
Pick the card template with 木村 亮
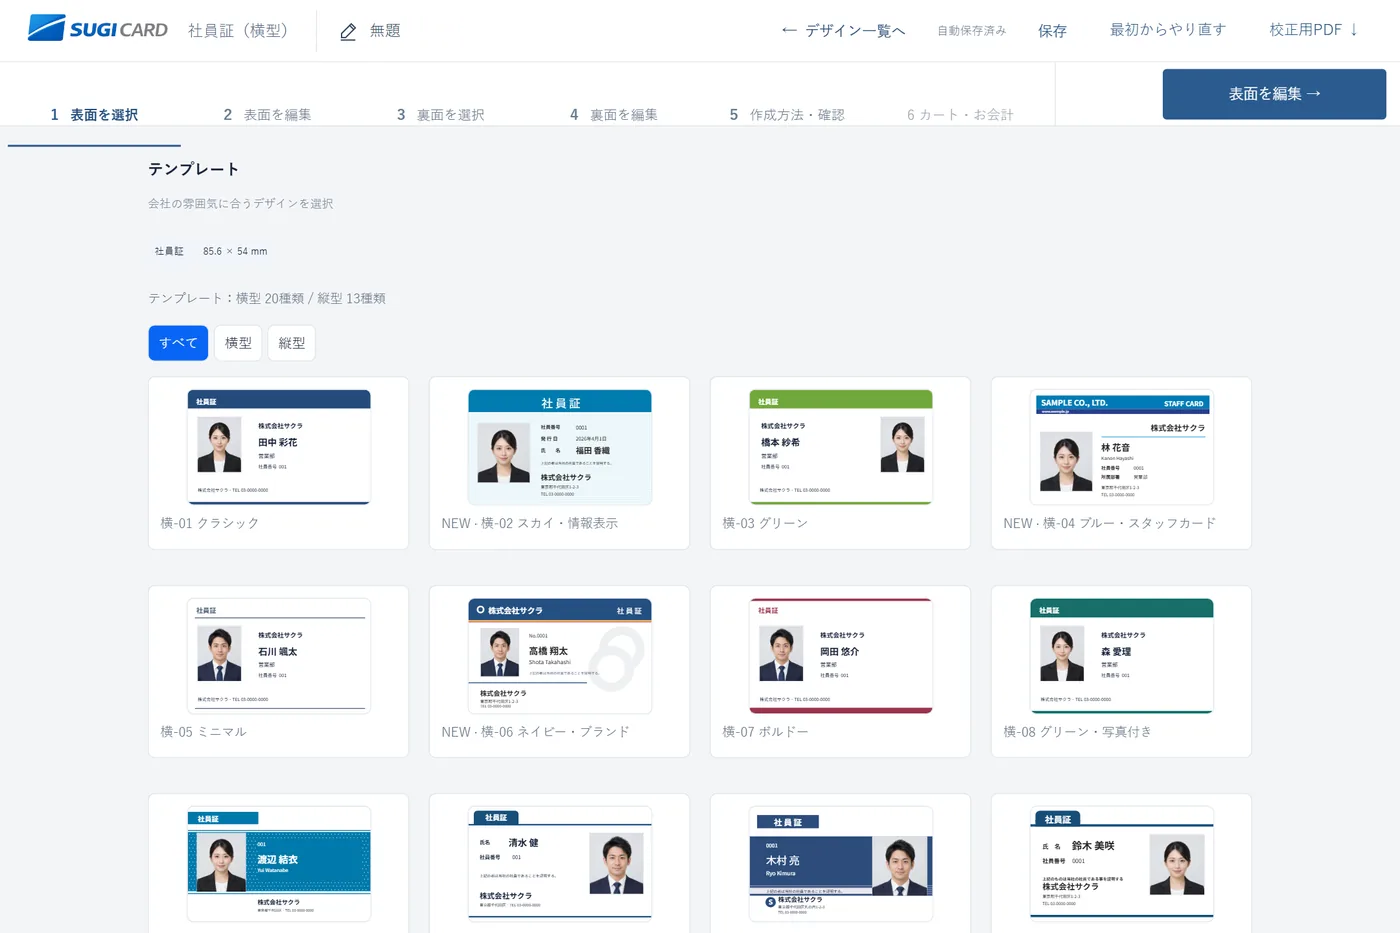coord(840,864)
